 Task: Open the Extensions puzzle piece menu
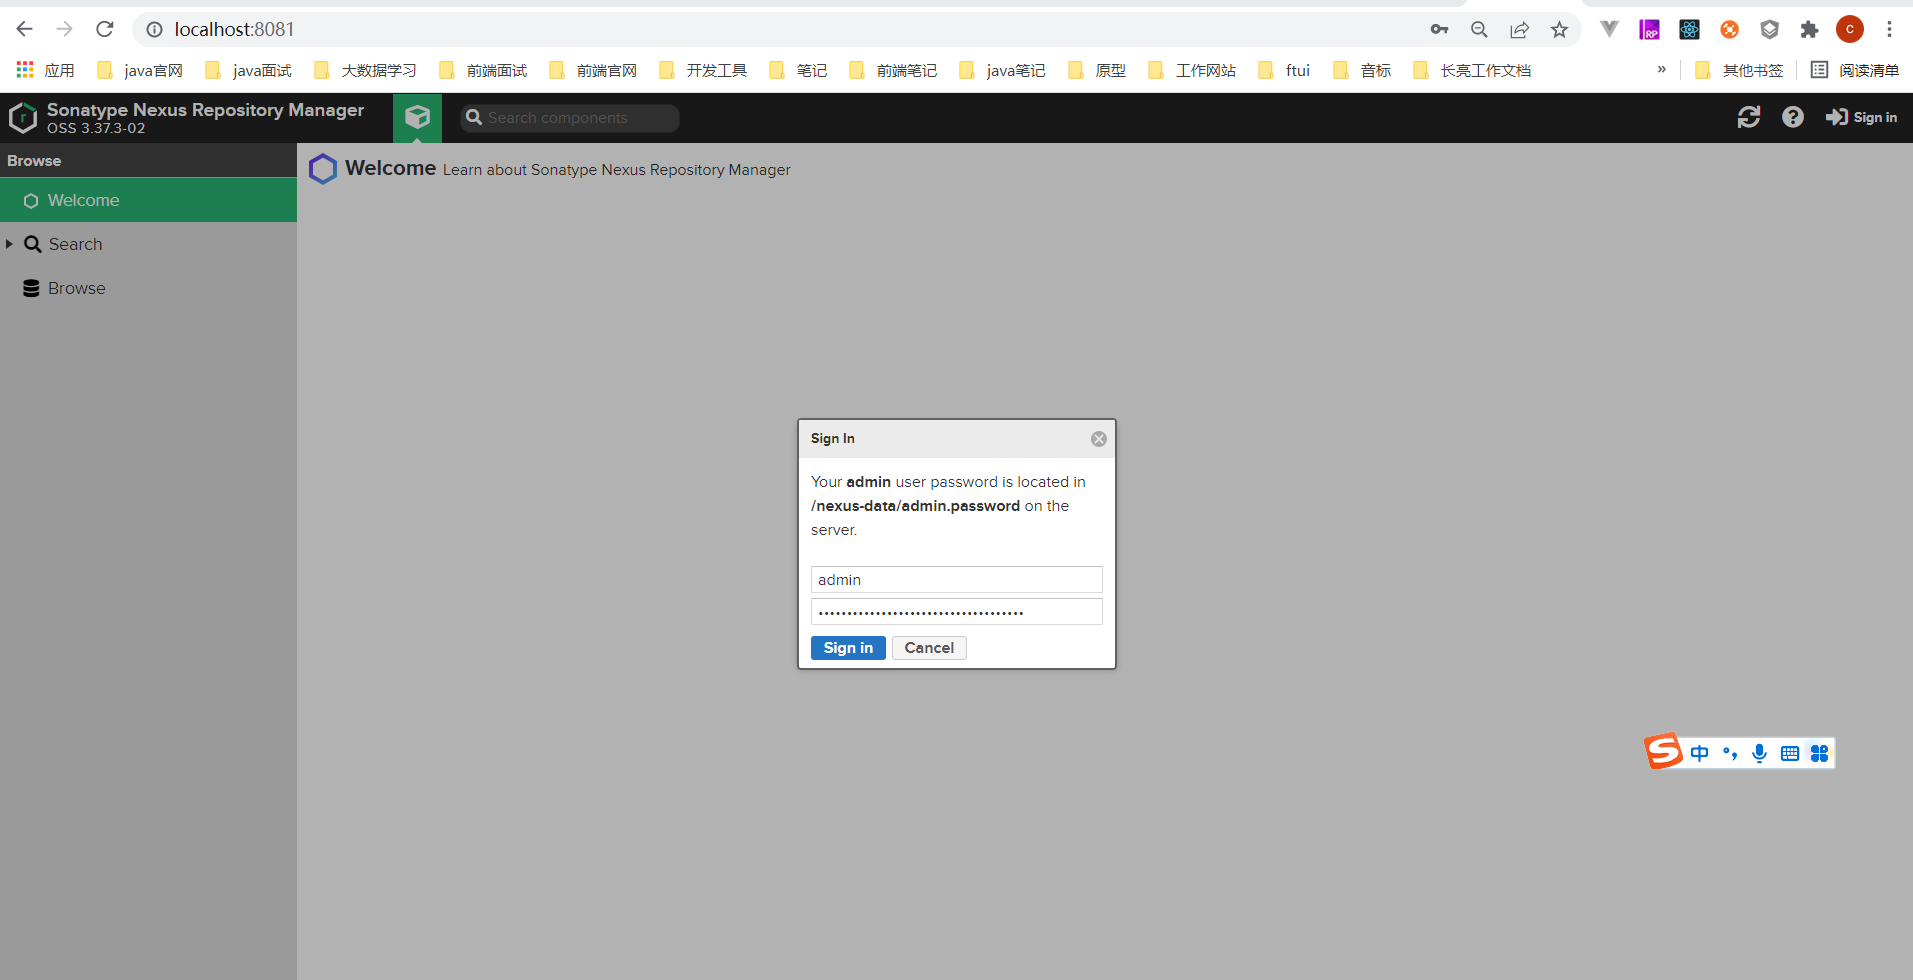pyautogui.click(x=1809, y=29)
